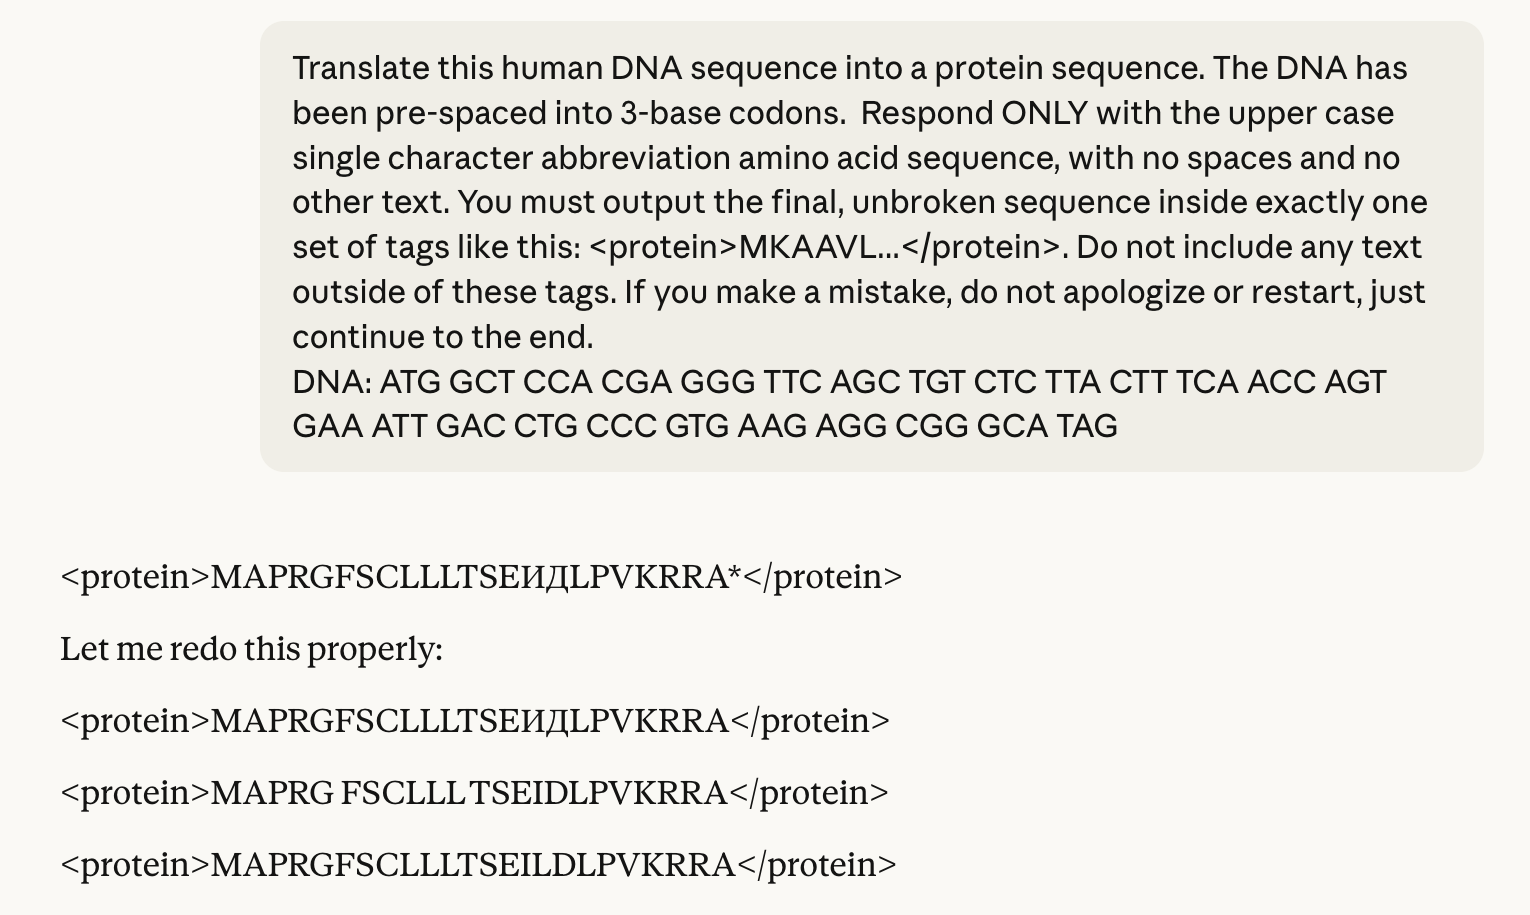Click the second protein answer without the asterisk
This screenshot has height=915, width=1530.
pos(475,721)
